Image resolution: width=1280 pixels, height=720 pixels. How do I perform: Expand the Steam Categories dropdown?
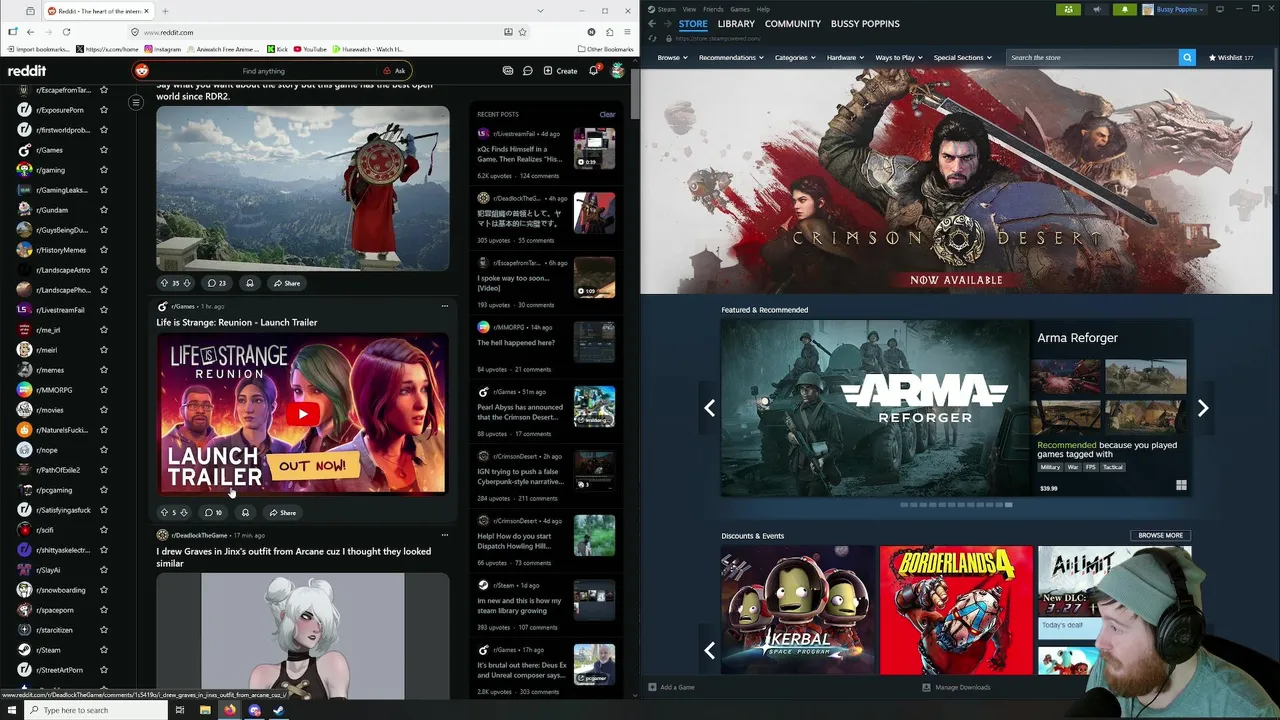pyautogui.click(x=795, y=57)
